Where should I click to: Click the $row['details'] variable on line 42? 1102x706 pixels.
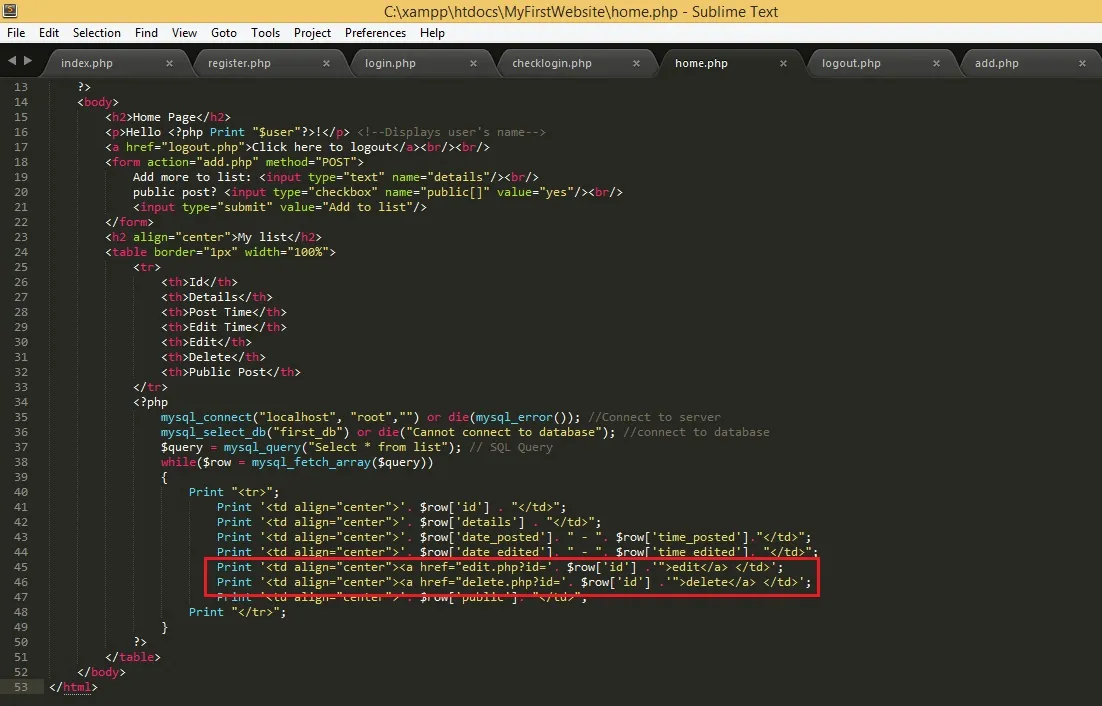click(x=472, y=523)
